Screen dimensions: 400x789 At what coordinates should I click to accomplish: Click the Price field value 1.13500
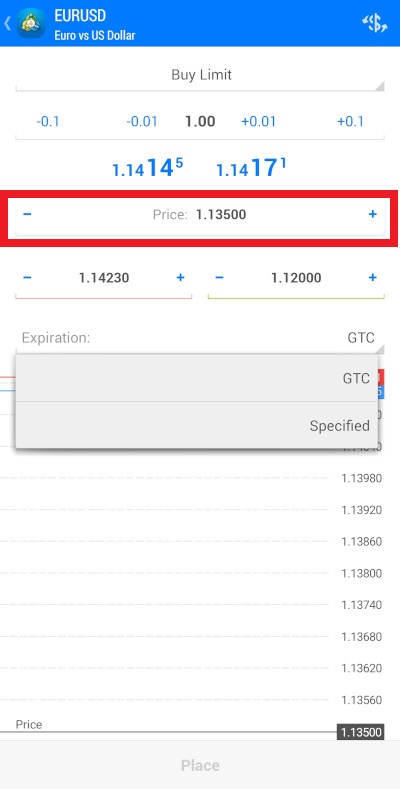pyautogui.click(x=221, y=215)
